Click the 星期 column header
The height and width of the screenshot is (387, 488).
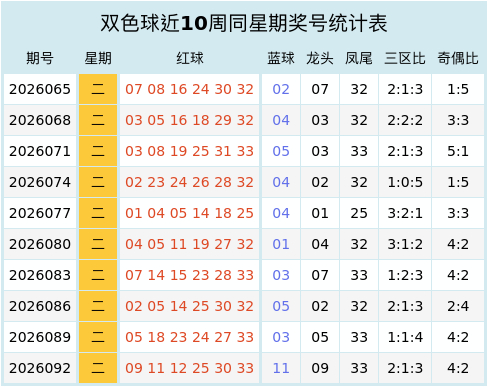(x=98, y=58)
